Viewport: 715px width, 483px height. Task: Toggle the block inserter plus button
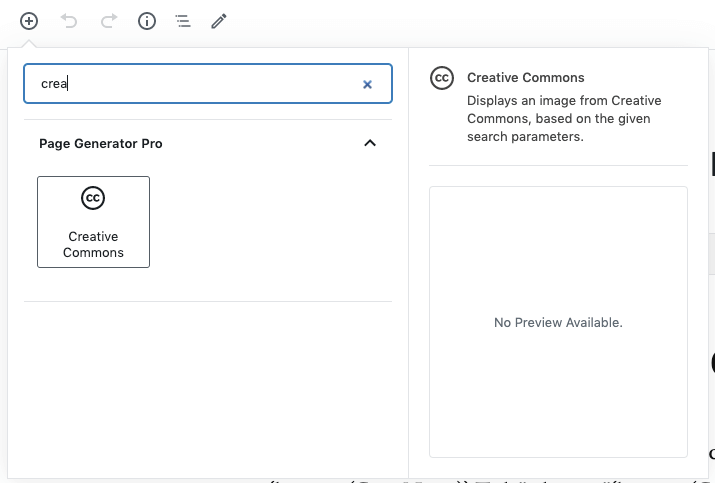29,21
